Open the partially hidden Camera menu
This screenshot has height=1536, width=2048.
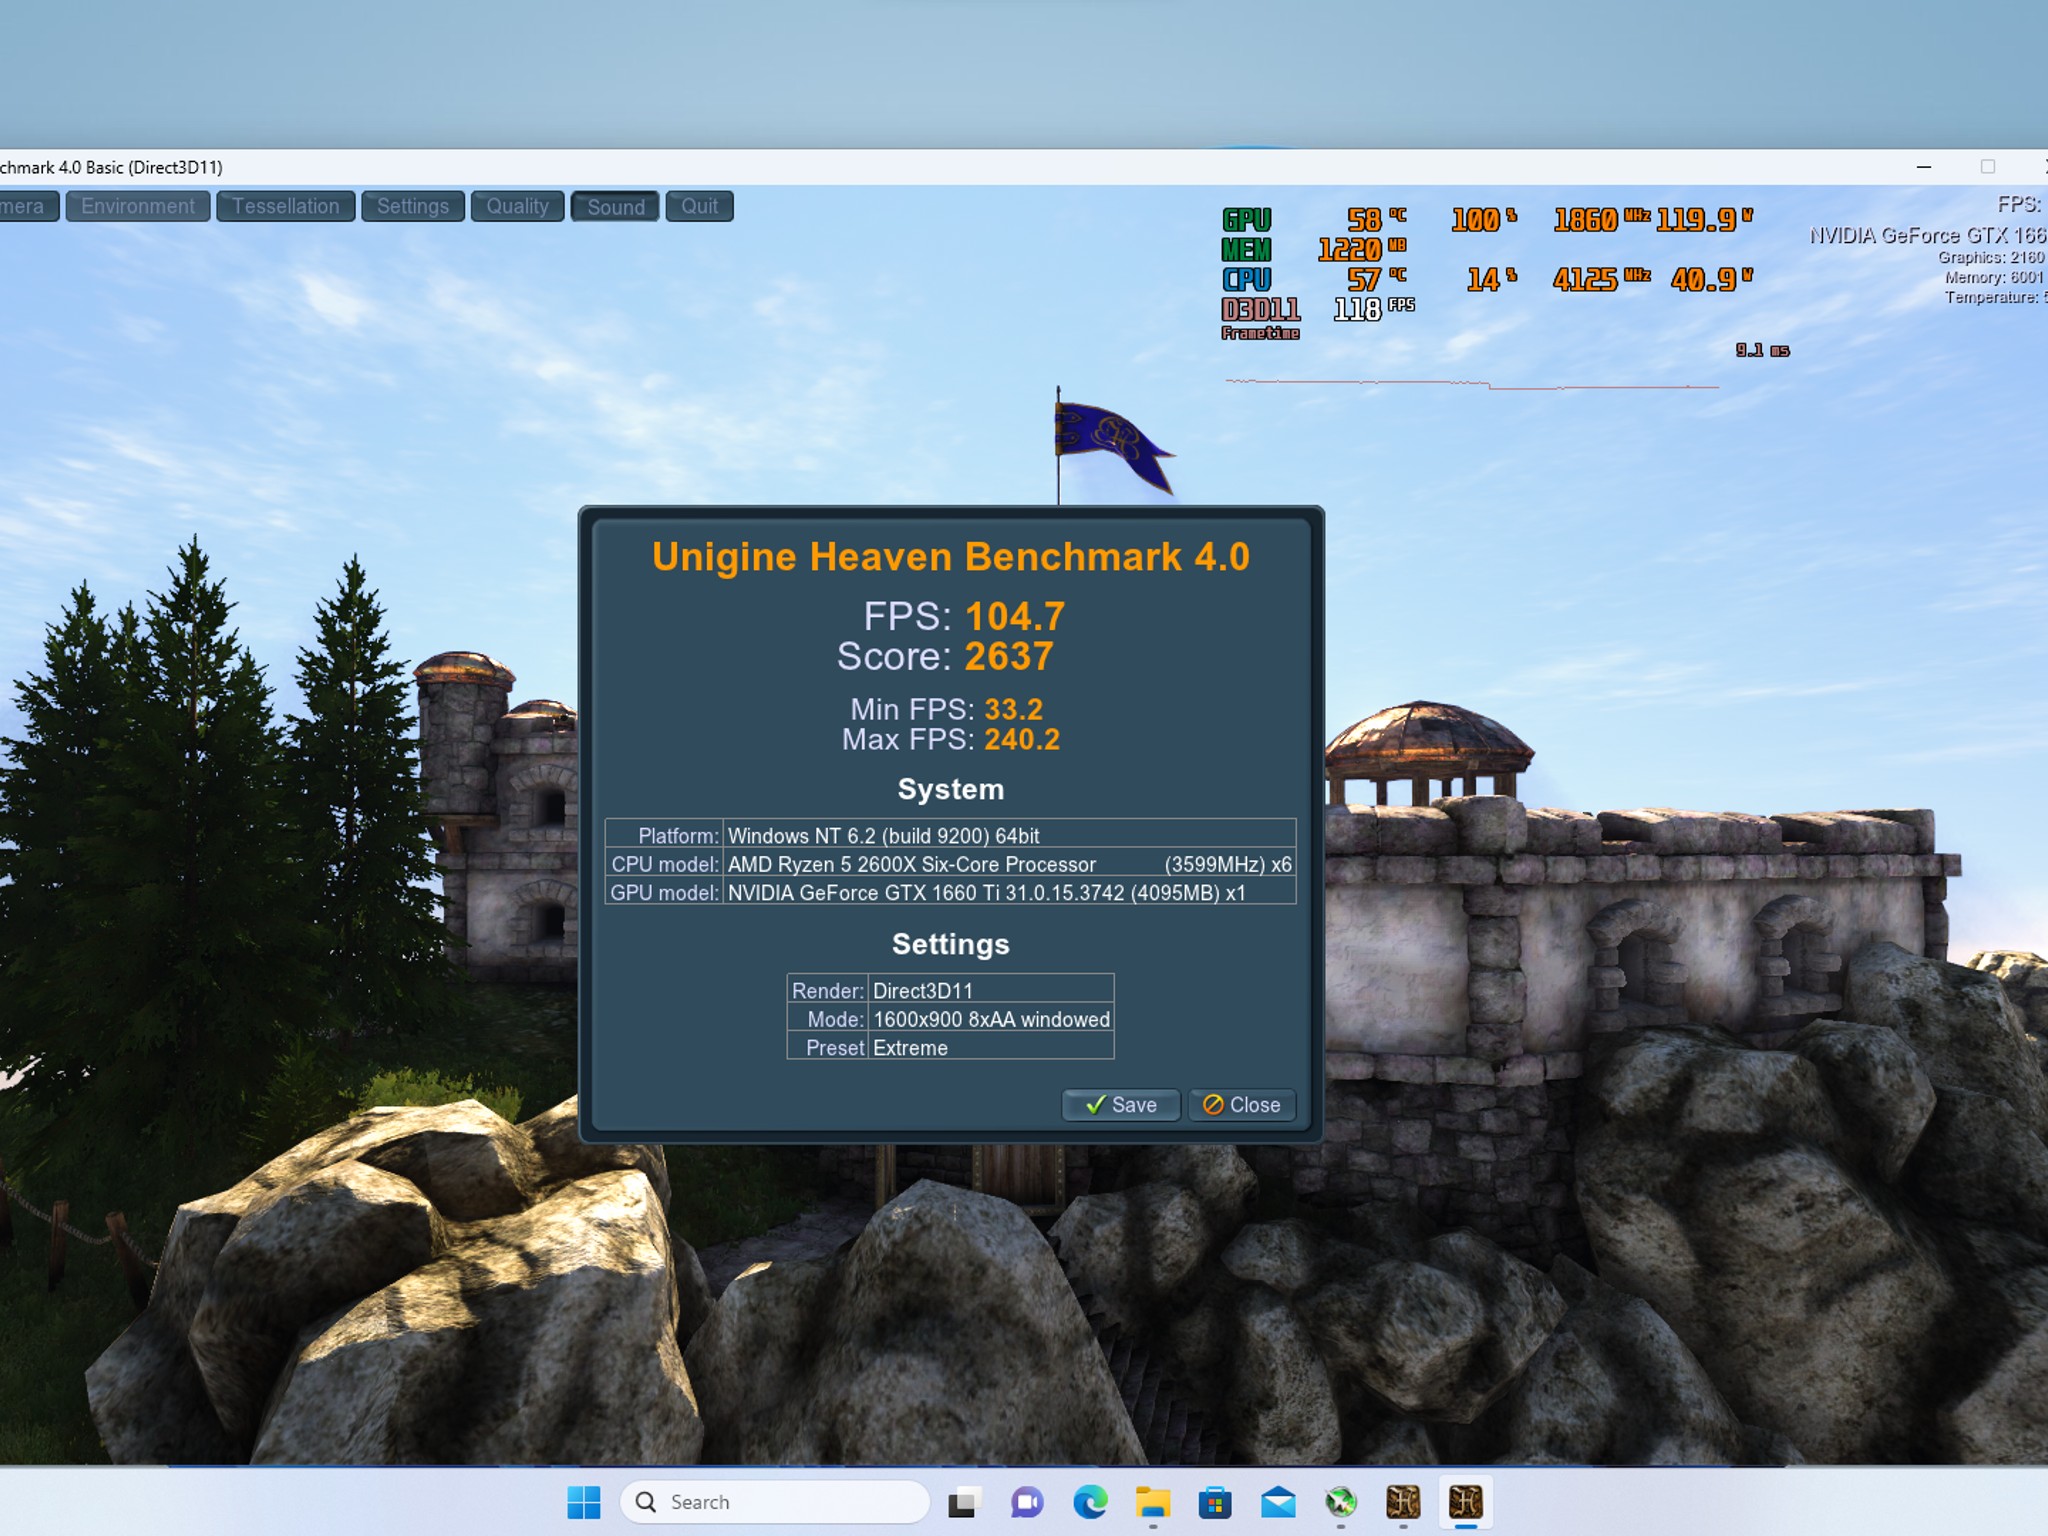(28, 206)
